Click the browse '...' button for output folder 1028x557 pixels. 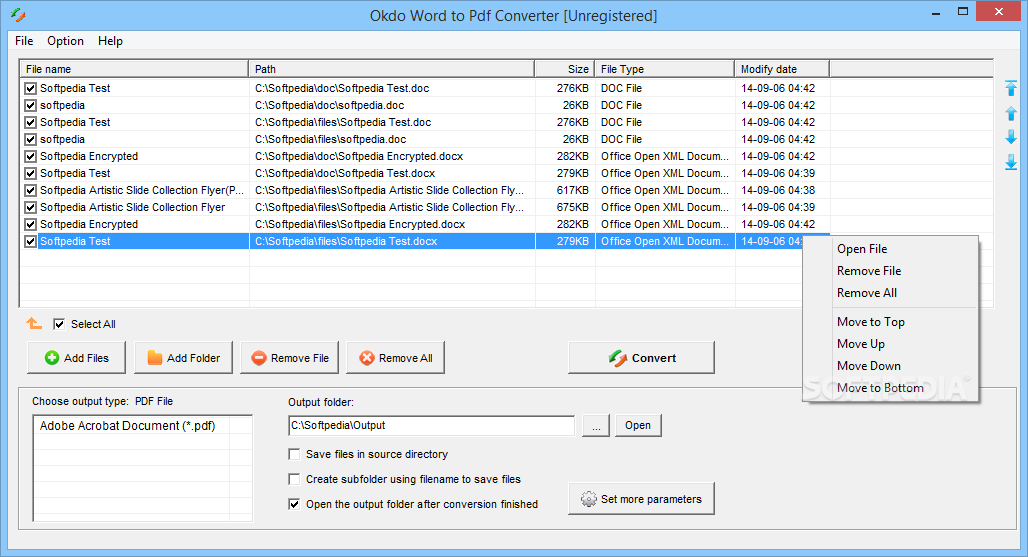coord(596,425)
